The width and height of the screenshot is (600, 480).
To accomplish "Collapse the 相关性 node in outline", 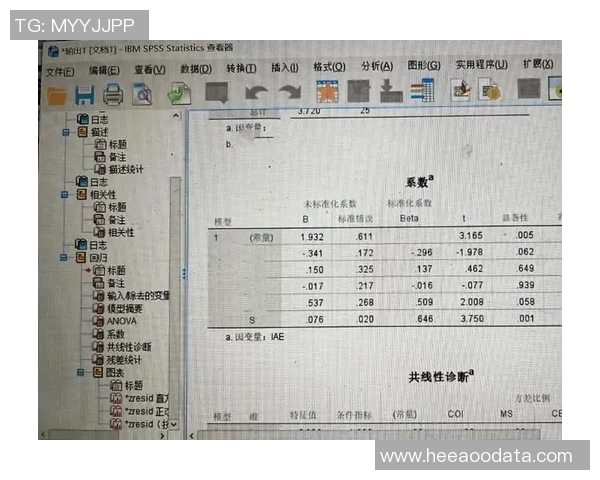I will [x=65, y=195].
